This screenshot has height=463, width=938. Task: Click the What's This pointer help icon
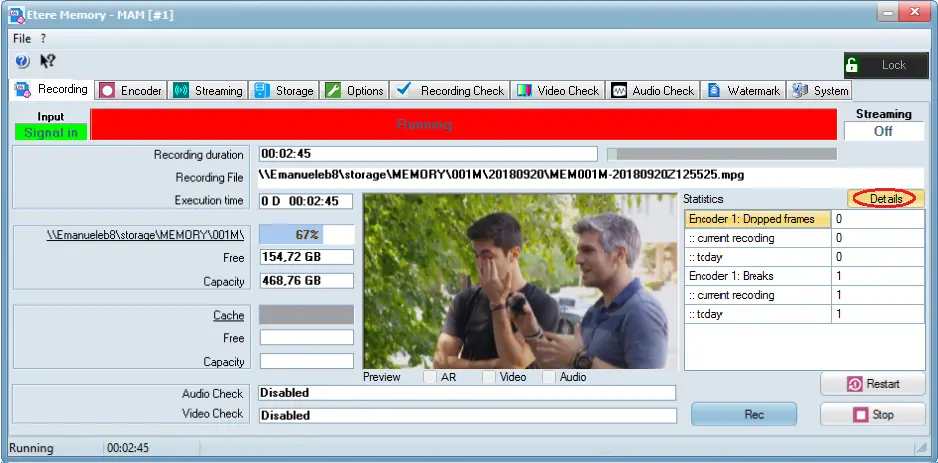coord(47,62)
